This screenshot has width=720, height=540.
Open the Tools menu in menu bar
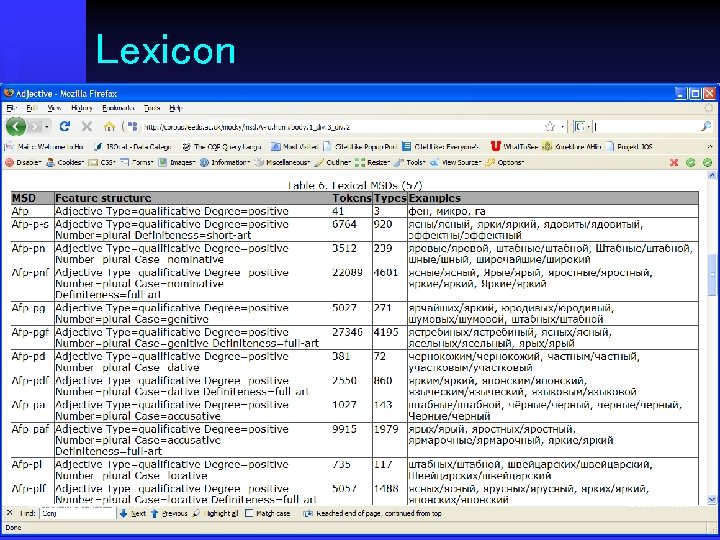click(152, 108)
